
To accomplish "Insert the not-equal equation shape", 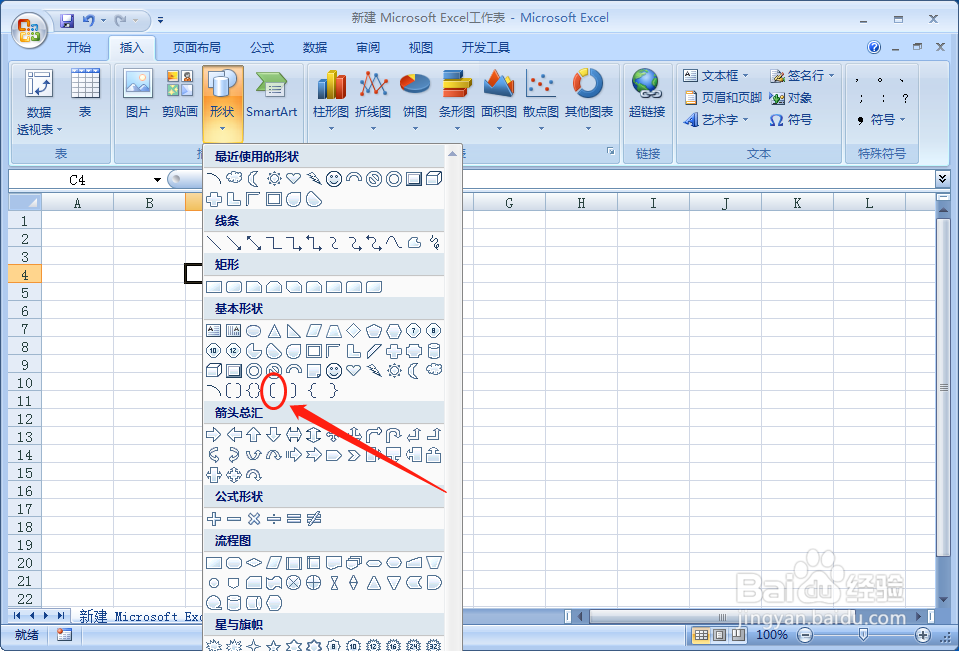I will click(x=314, y=519).
